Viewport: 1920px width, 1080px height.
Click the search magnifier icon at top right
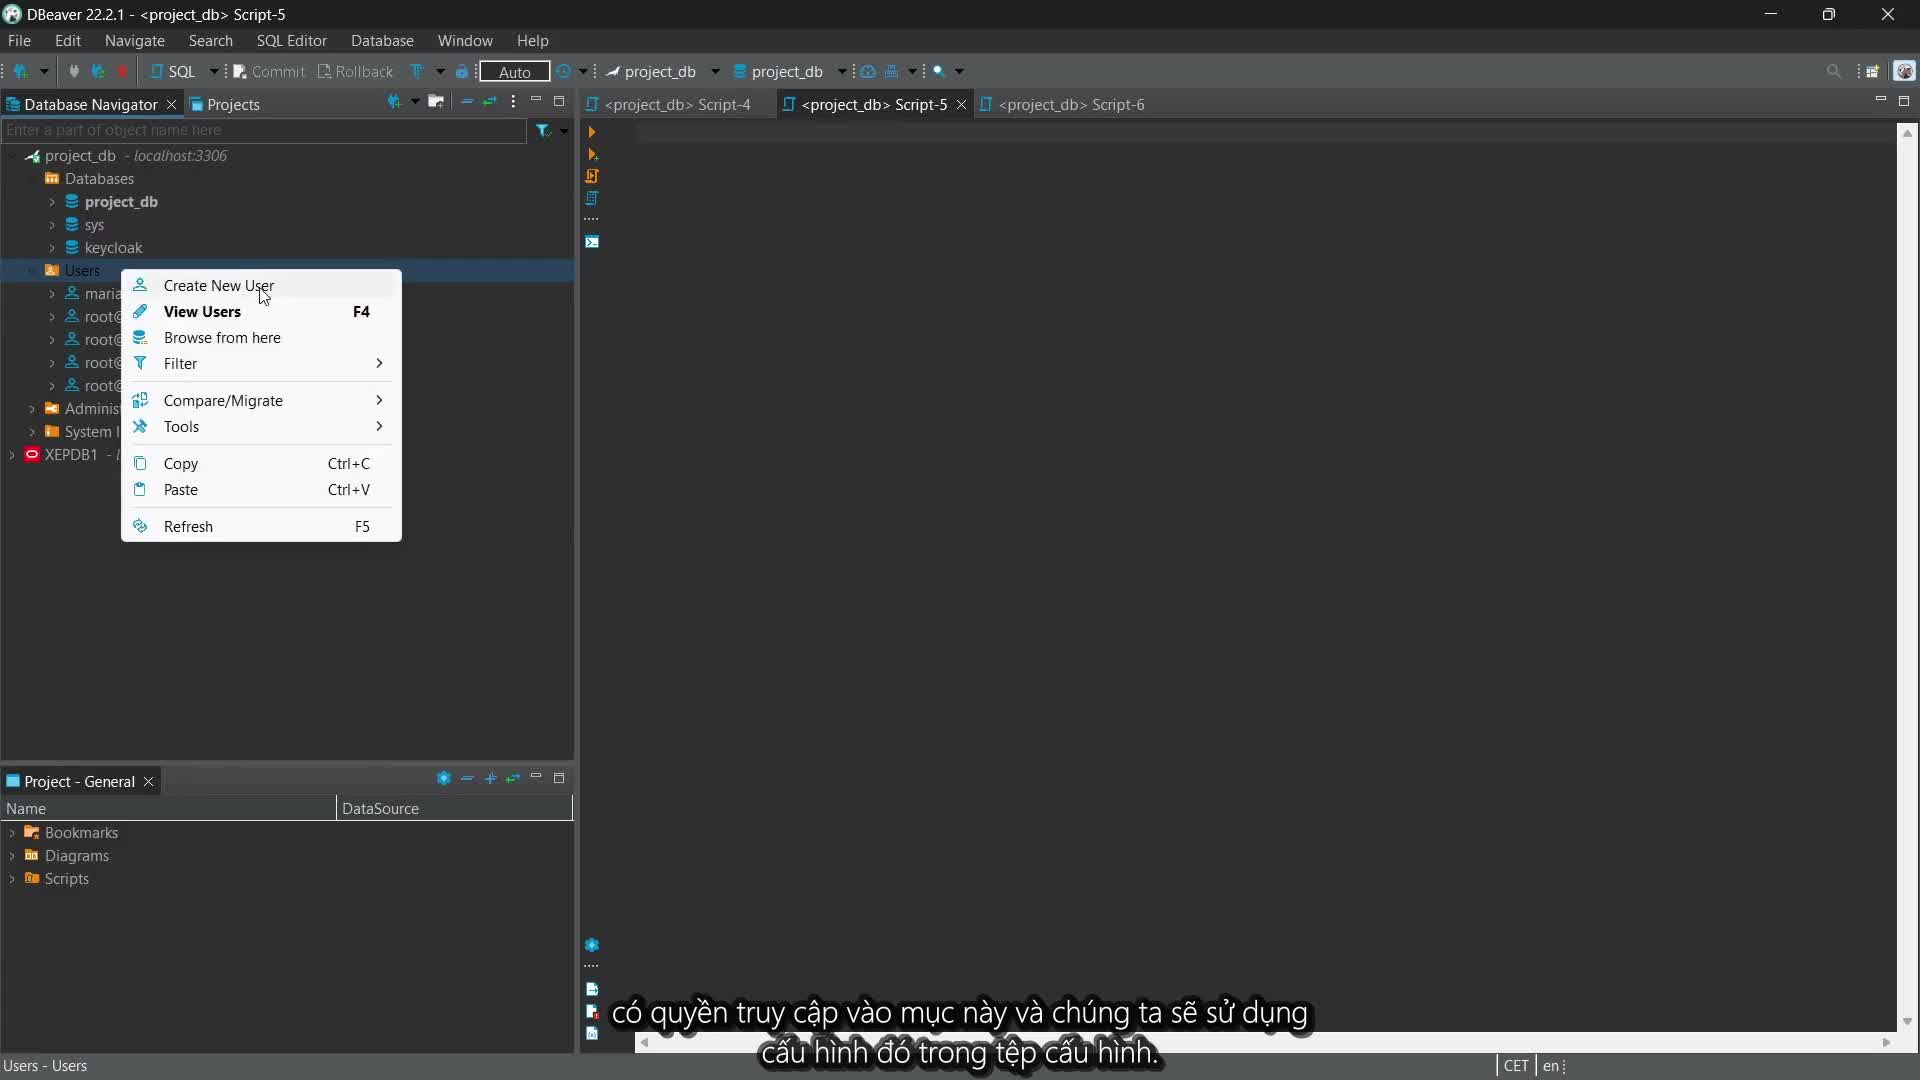pyautogui.click(x=1833, y=71)
